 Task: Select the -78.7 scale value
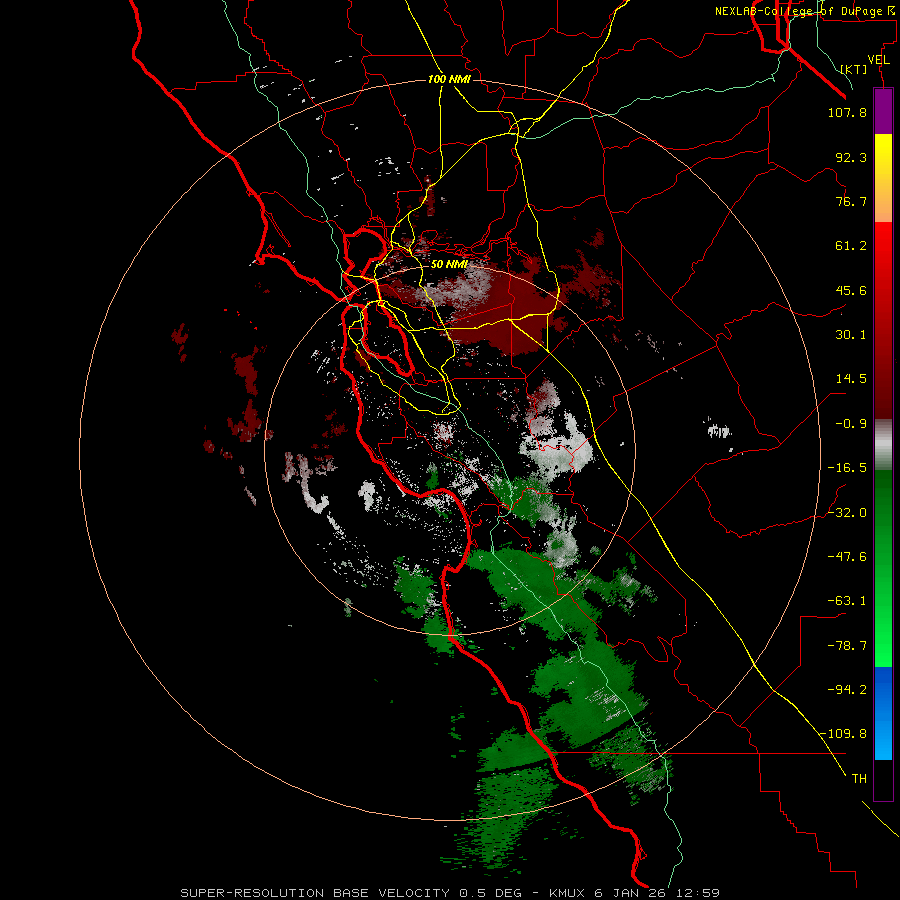coord(847,646)
